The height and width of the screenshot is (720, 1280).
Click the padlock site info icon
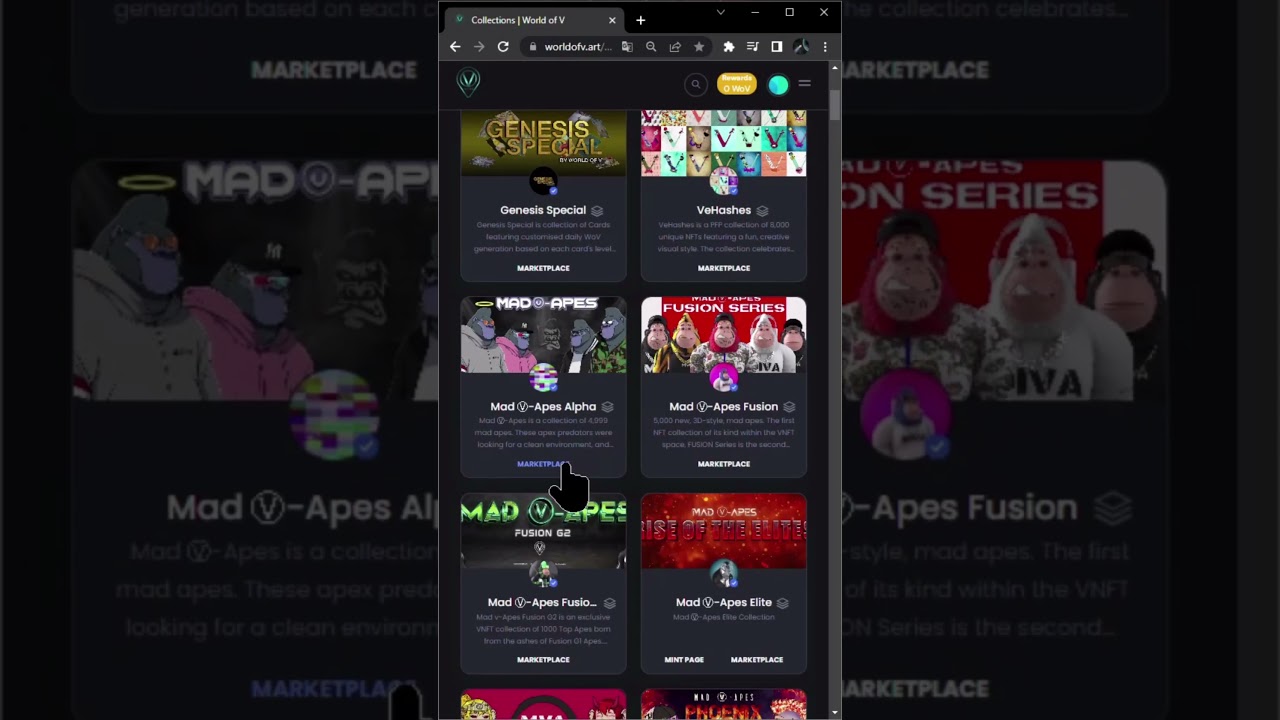coord(533,47)
